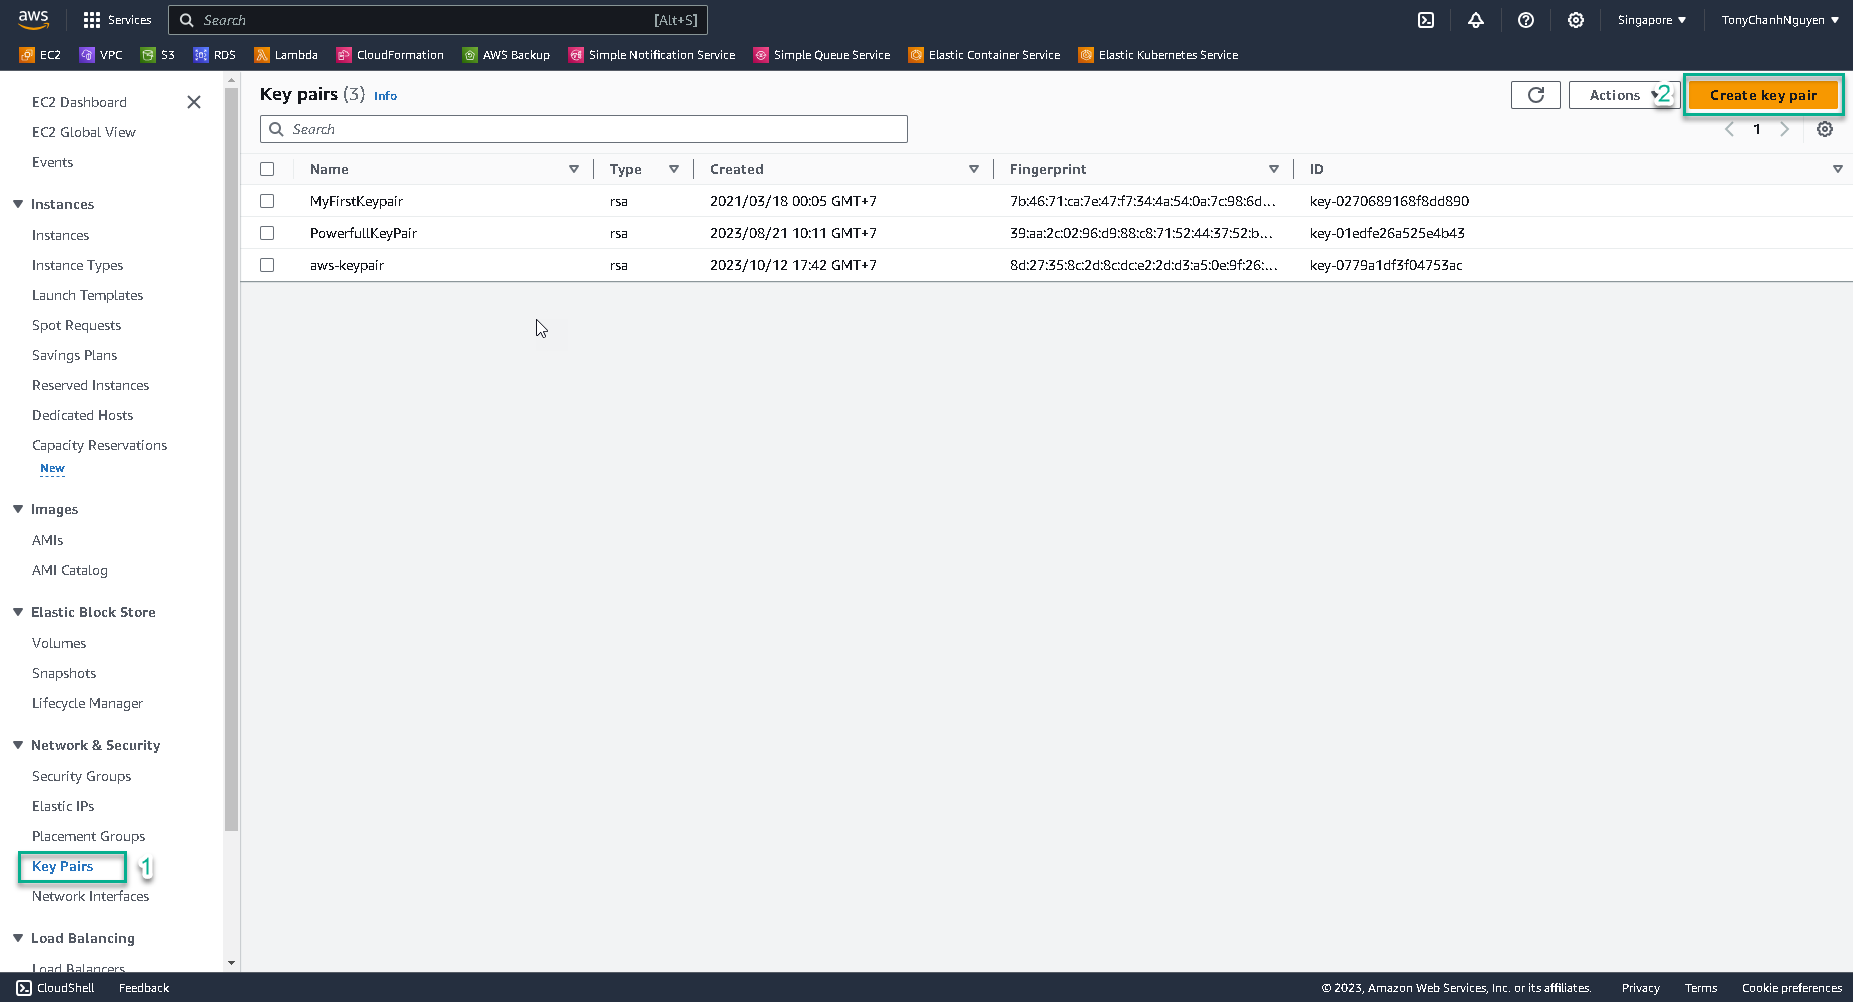Open the Services menu
Image resolution: width=1853 pixels, height=1002 pixels.
tap(117, 20)
